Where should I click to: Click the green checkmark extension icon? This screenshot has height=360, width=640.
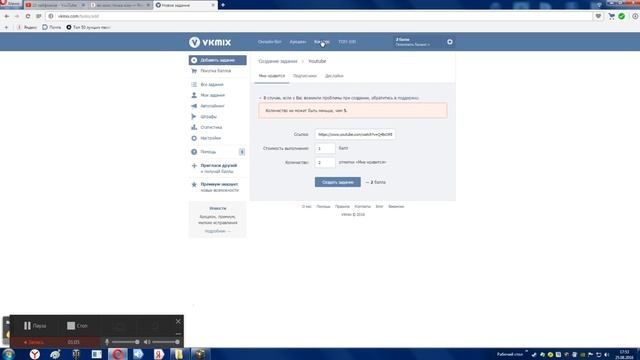click(622, 16)
